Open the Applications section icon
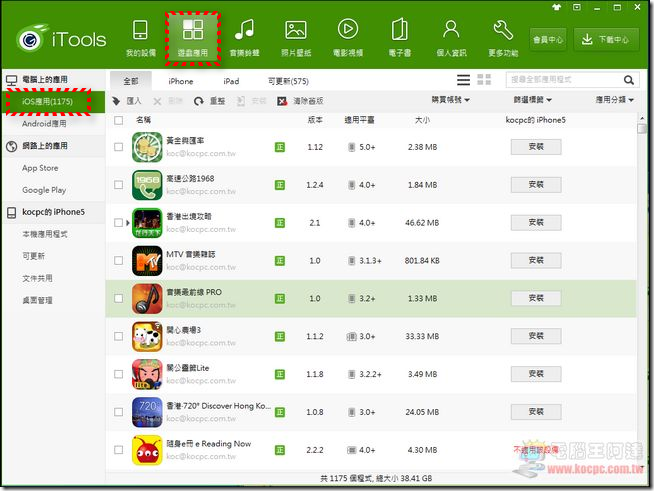 click(193, 30)
